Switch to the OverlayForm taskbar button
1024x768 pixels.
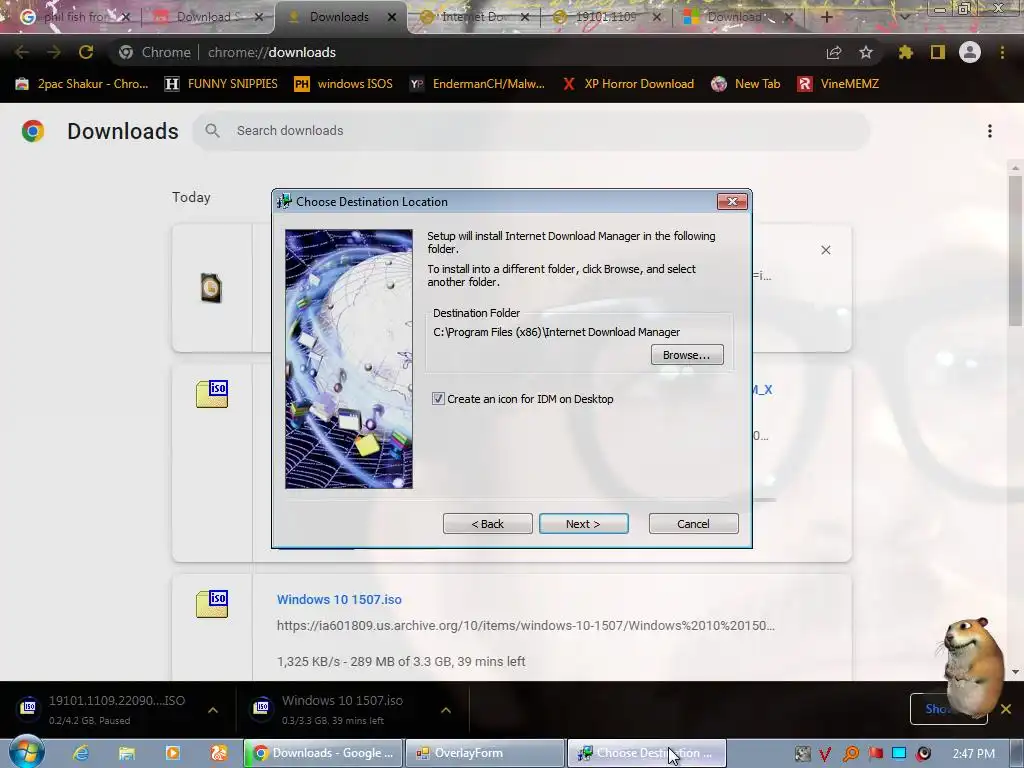485,753
